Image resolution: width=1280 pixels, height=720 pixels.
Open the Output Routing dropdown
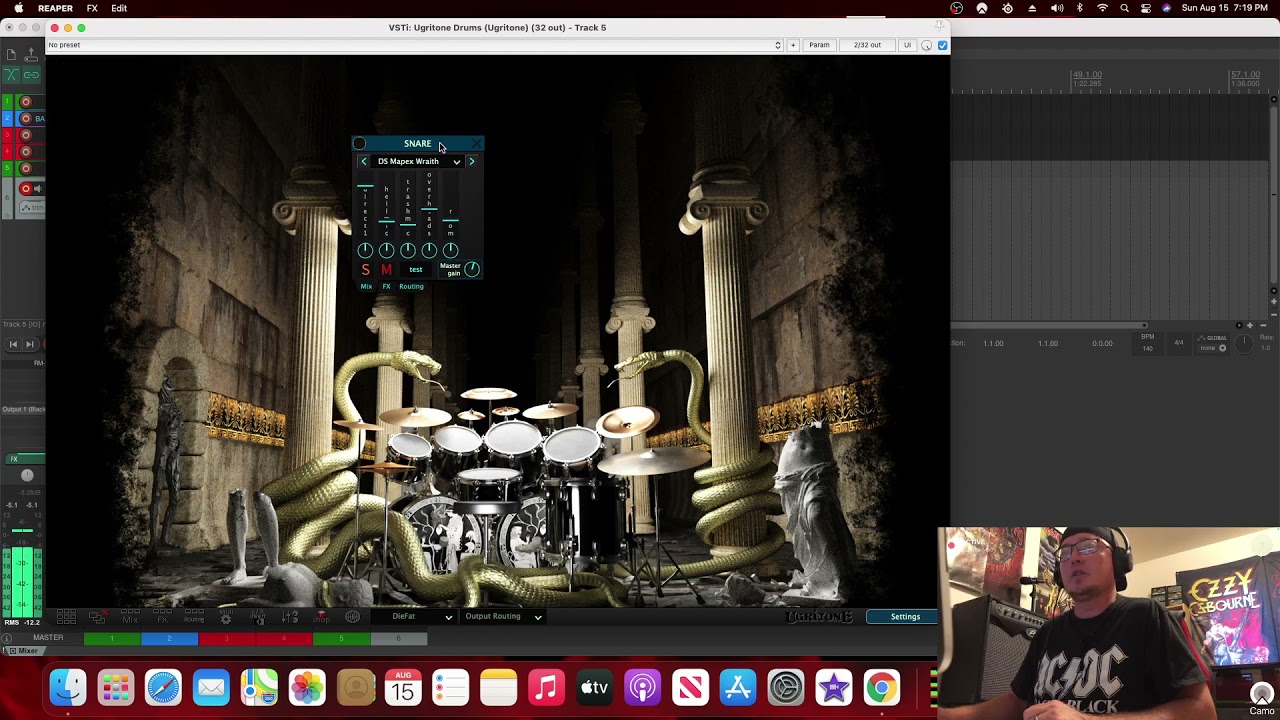[x=502, y=617]
